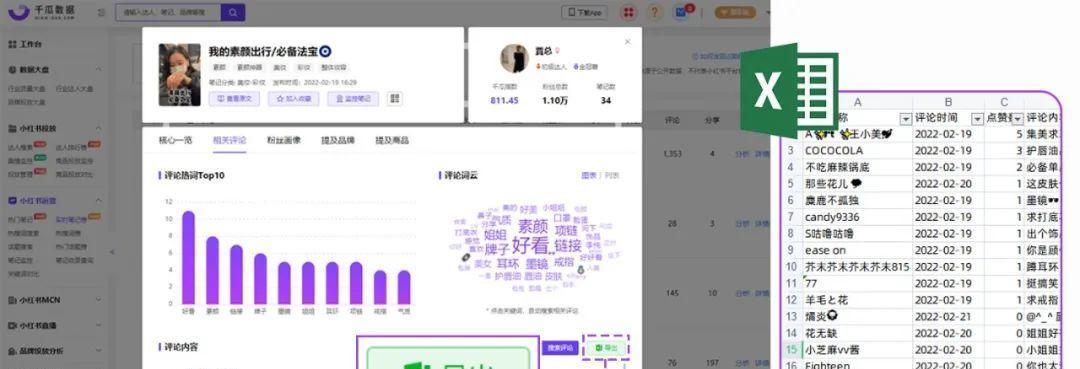Click the 评论 column header in background table
The image size is (1080, 369).
pos(672,120)
